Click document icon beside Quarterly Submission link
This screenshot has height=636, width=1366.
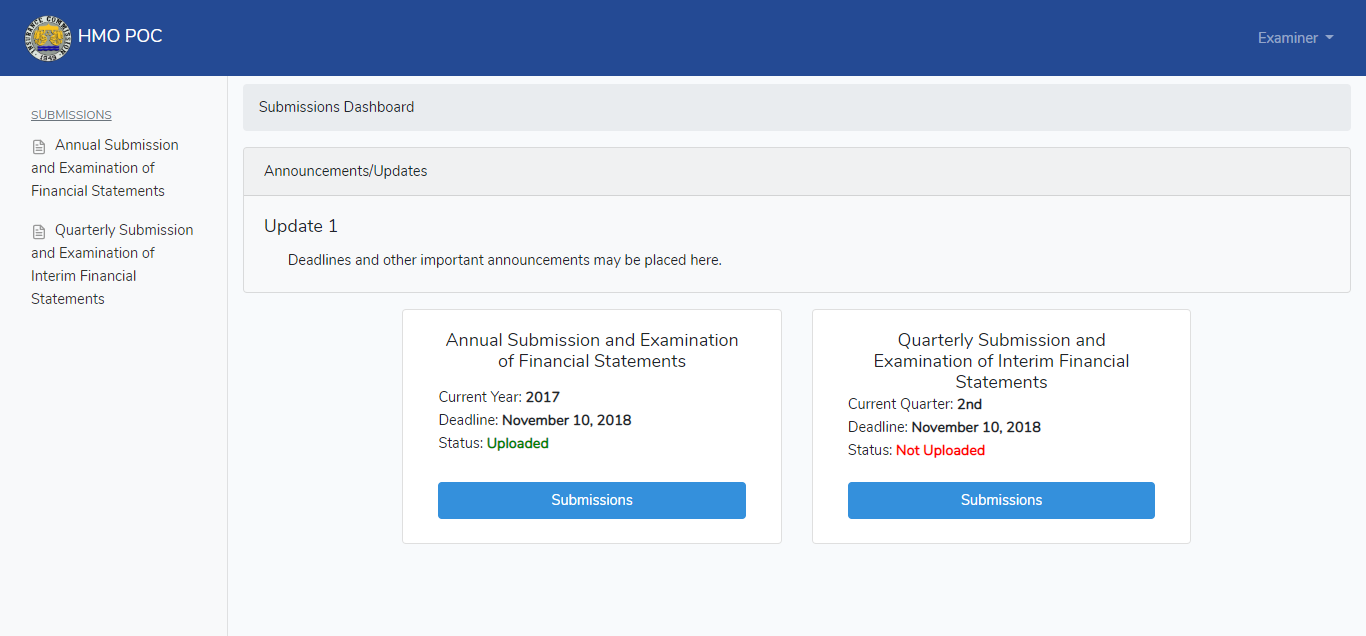[x=39, y=231]
